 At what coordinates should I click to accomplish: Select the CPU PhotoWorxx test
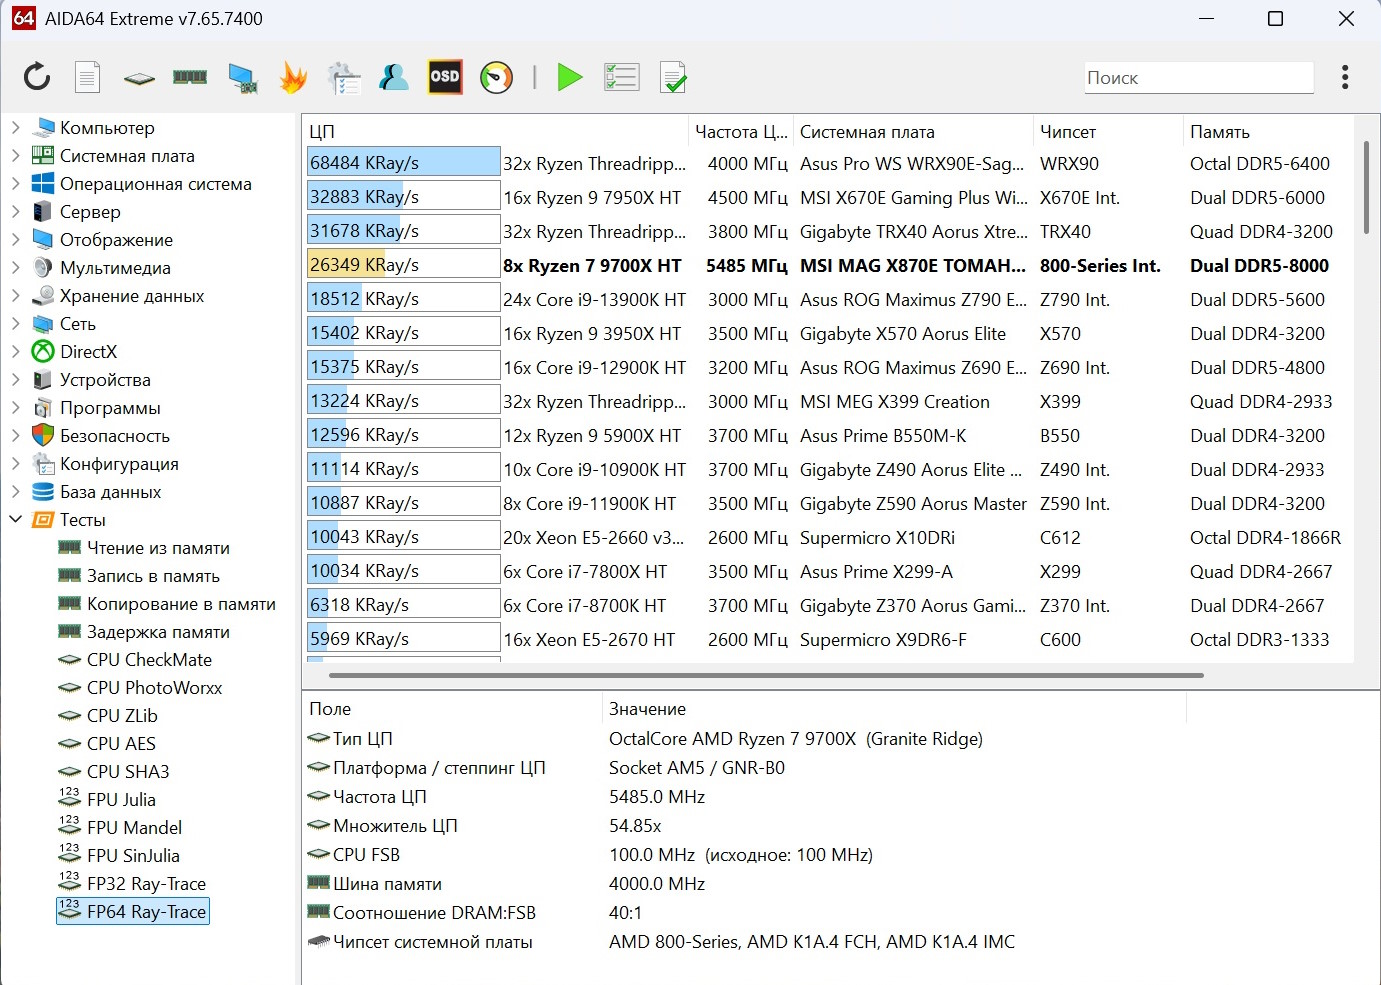(154, 688)
